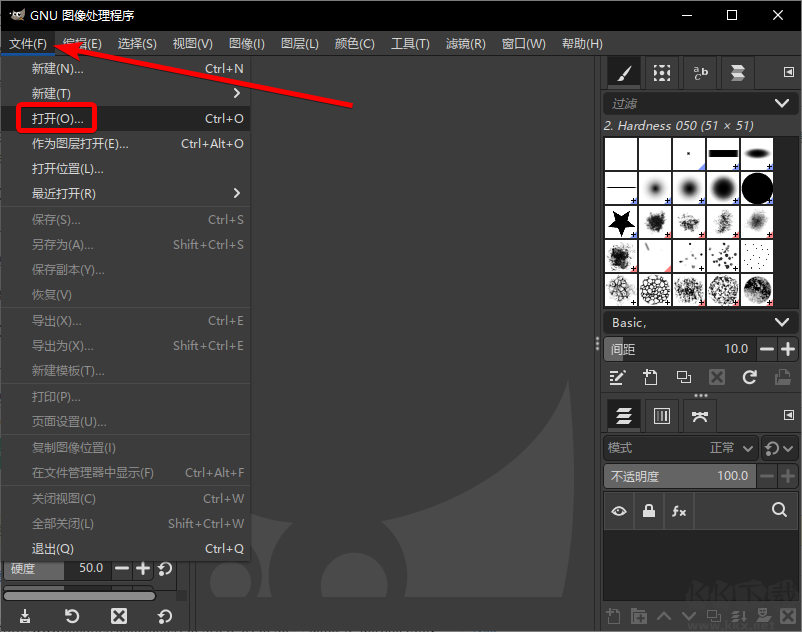
Task: Delete the selected brush
Action: click(717, 378)
